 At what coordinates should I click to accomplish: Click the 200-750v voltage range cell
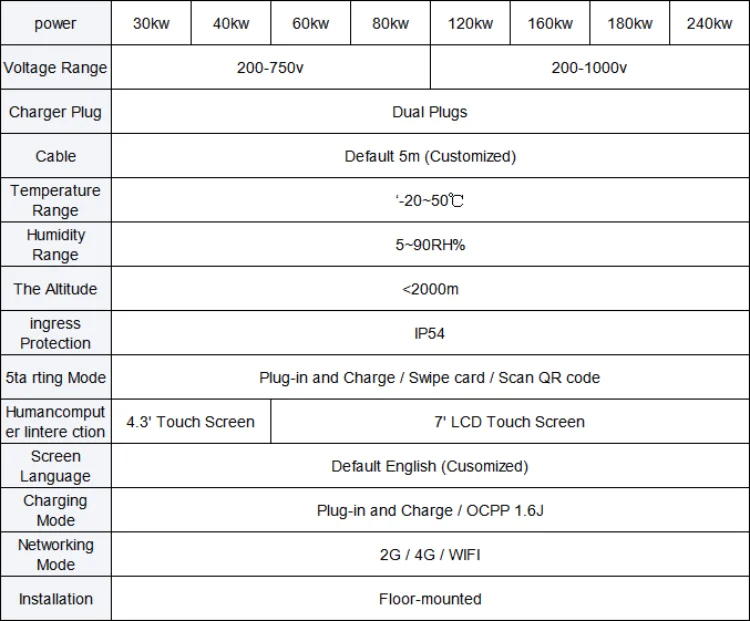(x=270, y=68)
